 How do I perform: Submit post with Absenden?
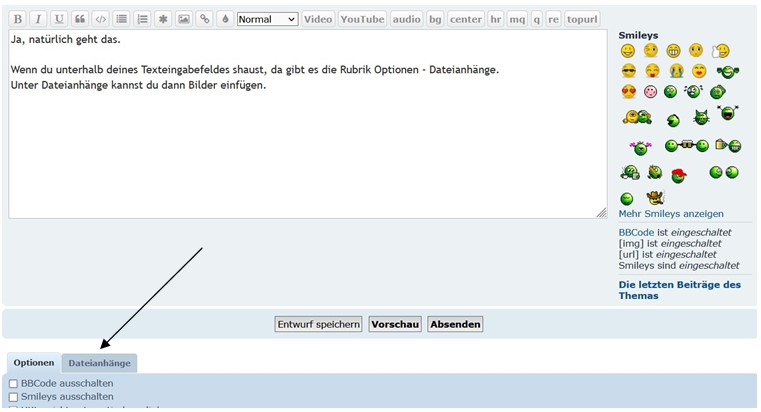point(455,324)
